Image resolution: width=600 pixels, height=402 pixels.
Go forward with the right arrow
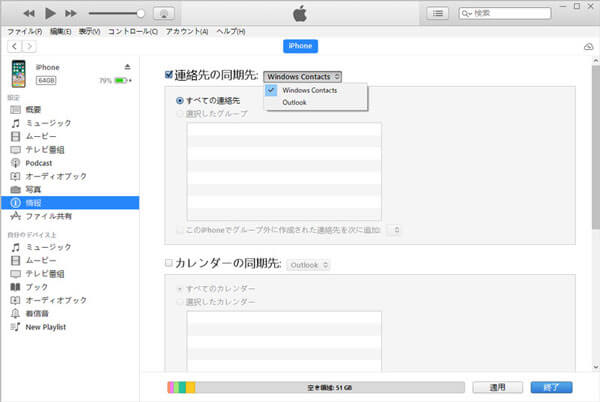29,46
